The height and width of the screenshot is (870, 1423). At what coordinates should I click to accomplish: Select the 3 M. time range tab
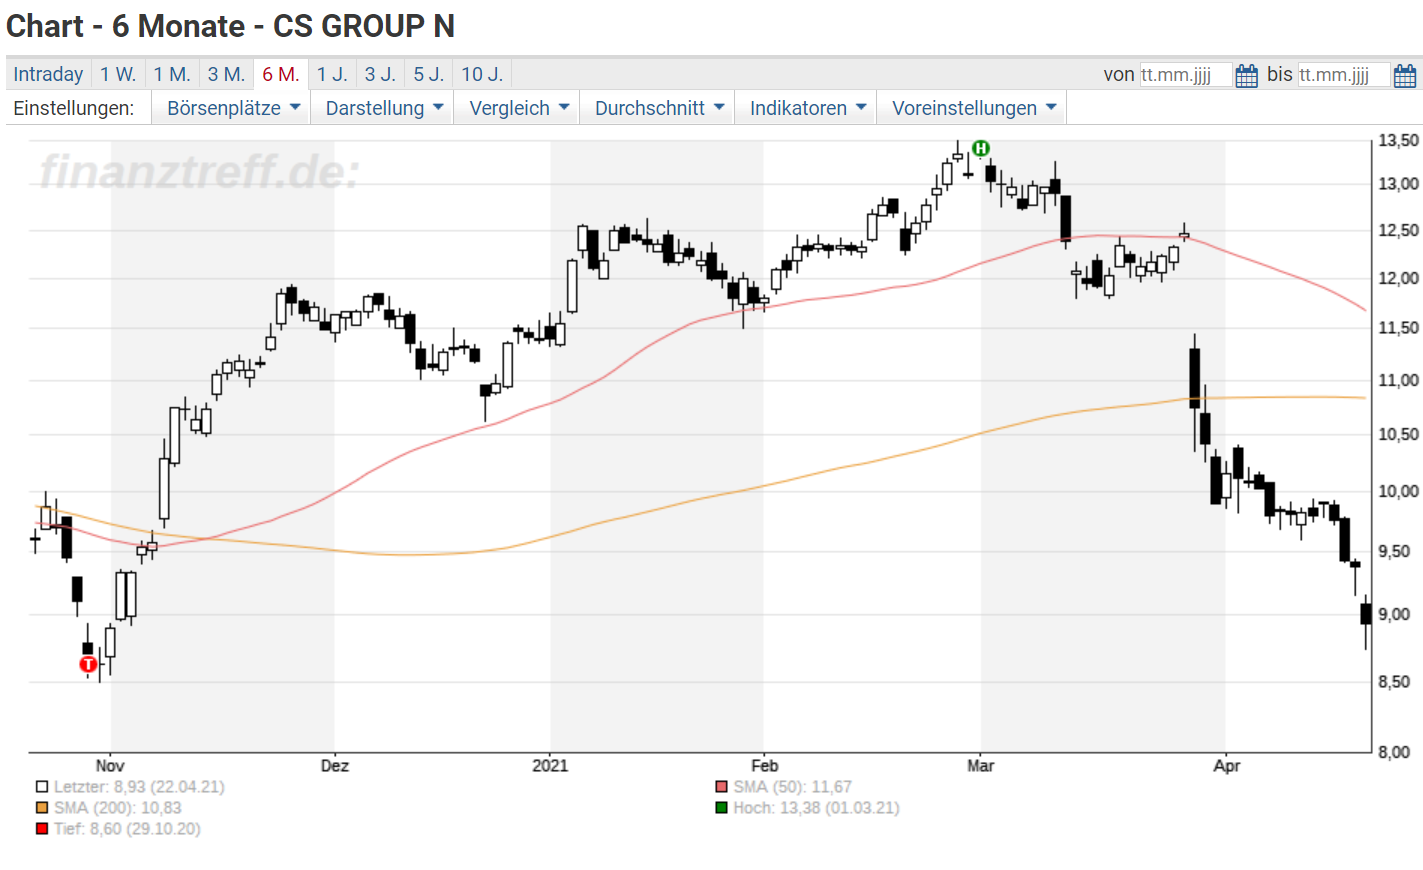(226, 74)
